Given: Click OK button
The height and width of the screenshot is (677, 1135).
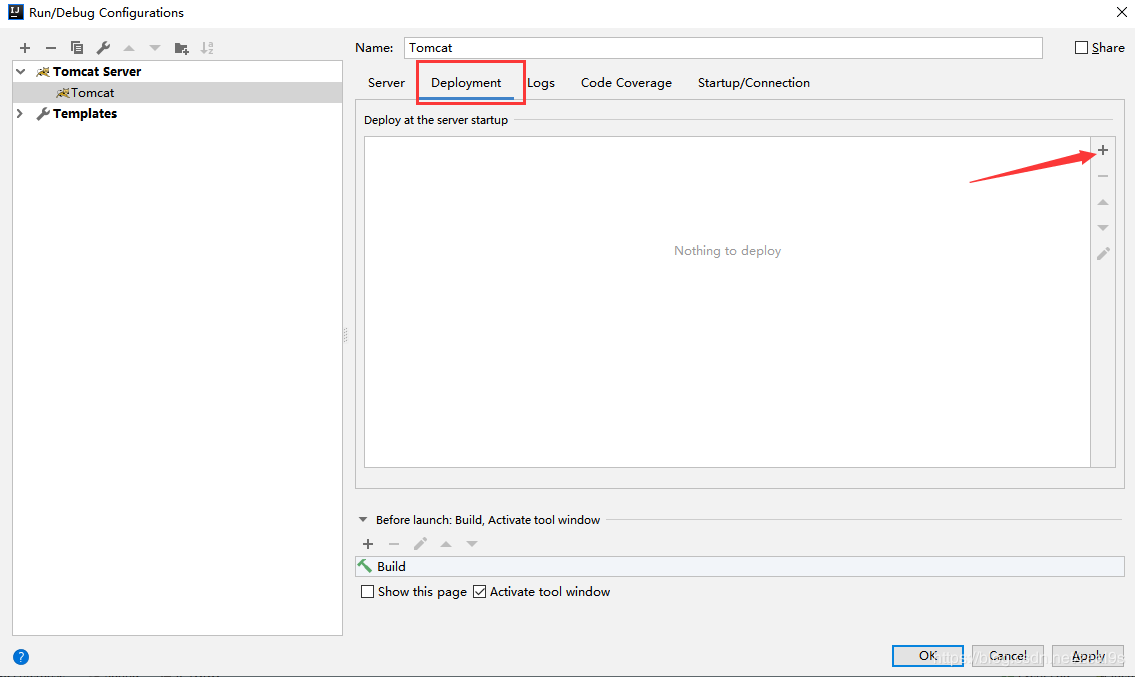Looking at the screenshot, I should click(x=928, y=656).
